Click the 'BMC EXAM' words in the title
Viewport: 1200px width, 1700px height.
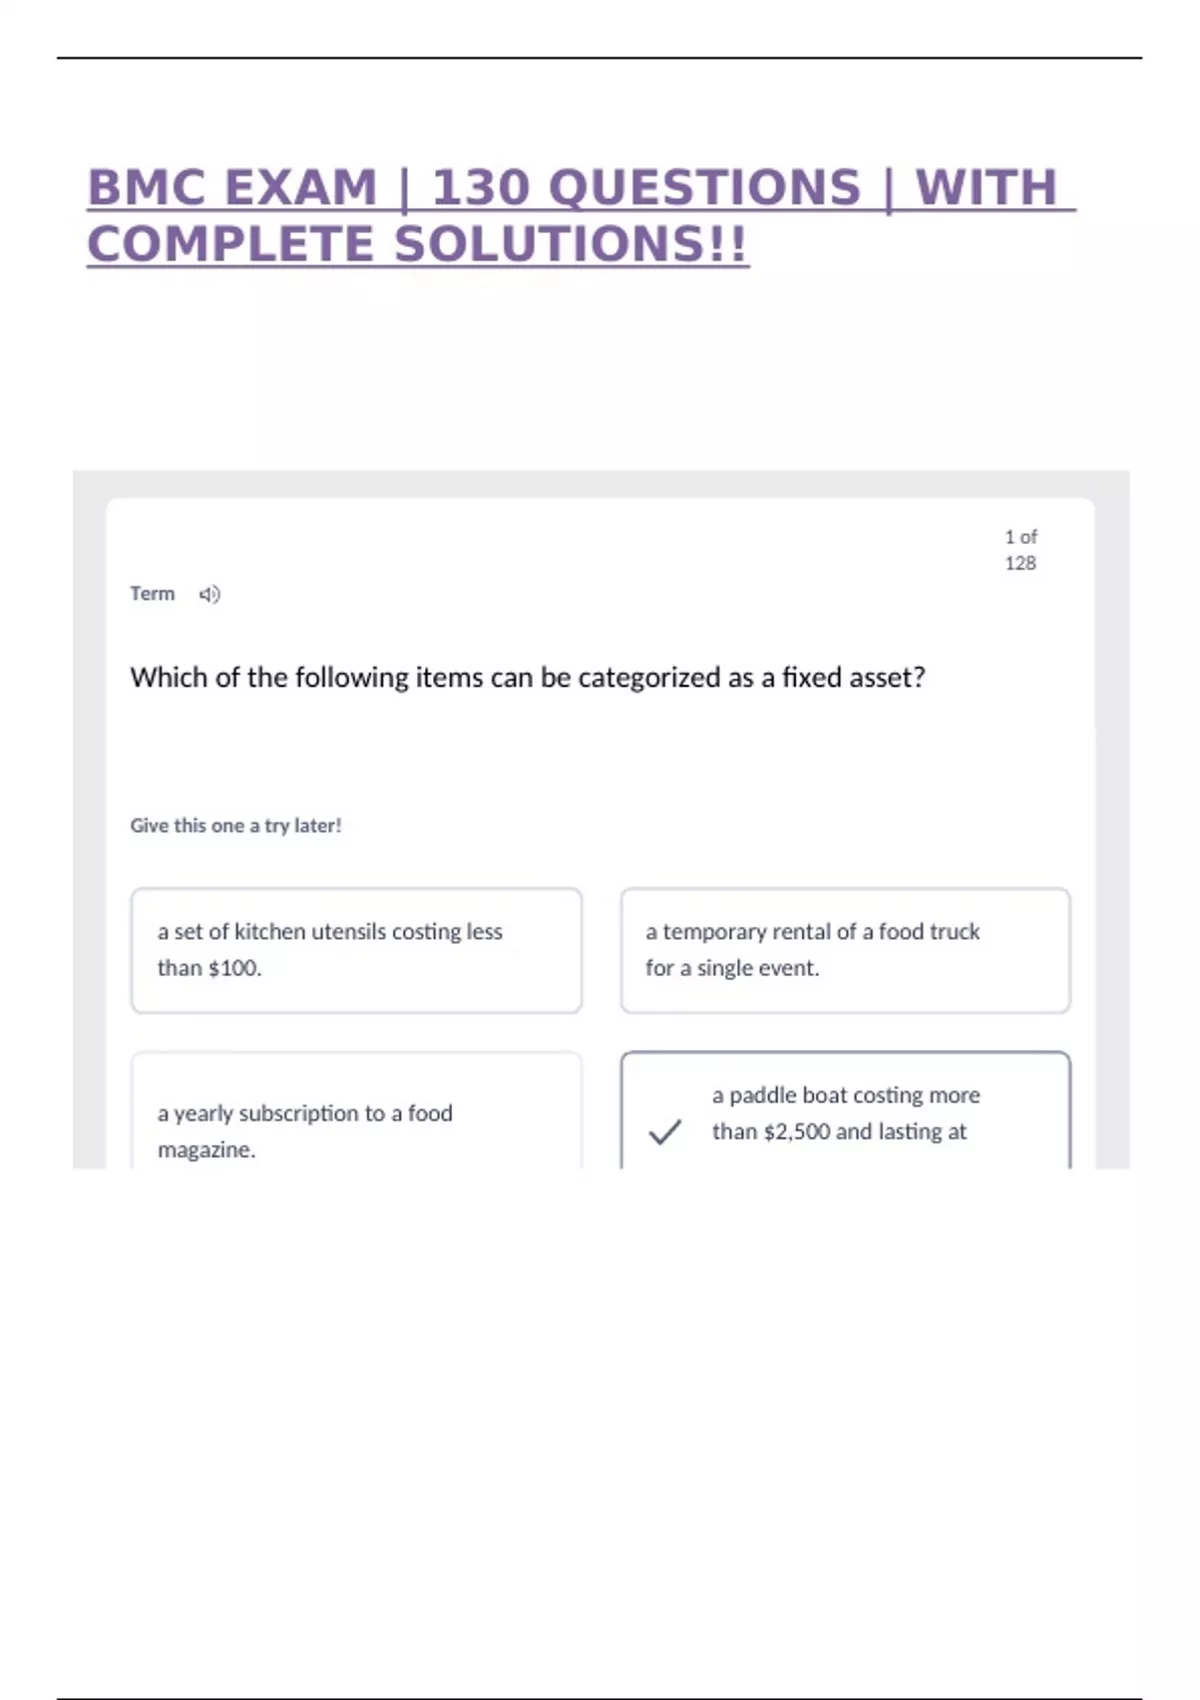coord(232,188)
